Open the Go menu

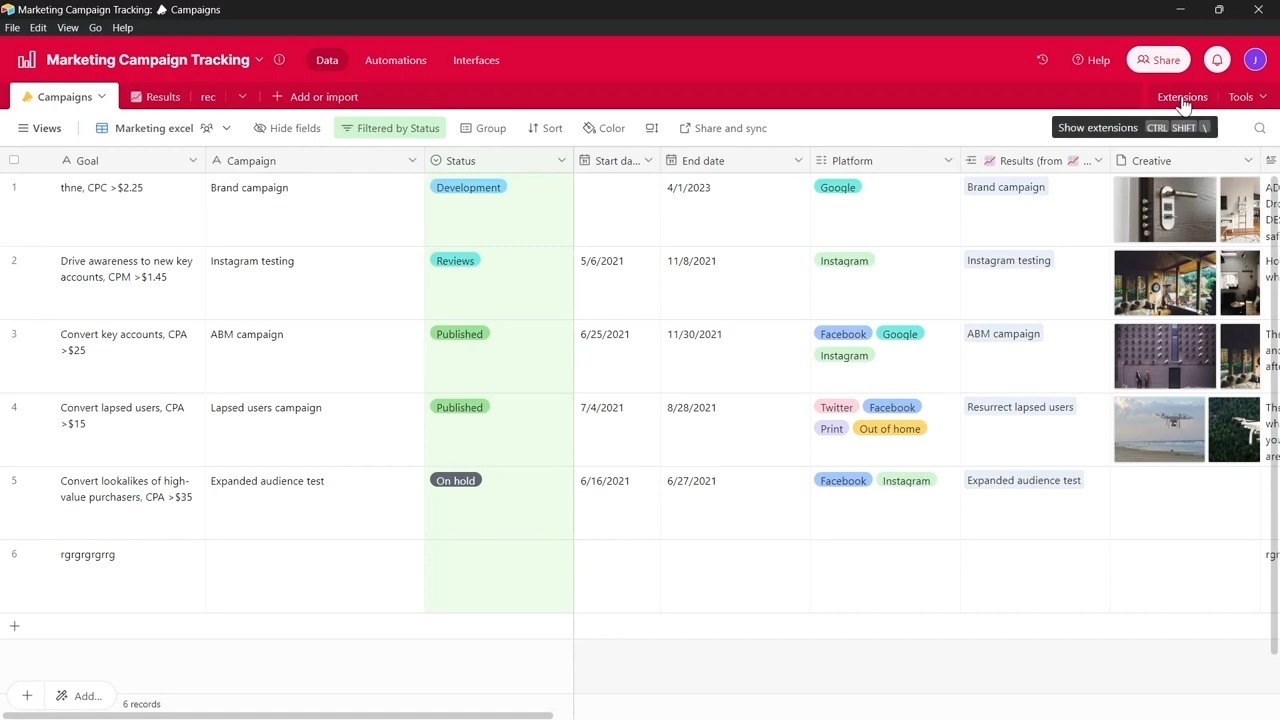coord(95,28)
